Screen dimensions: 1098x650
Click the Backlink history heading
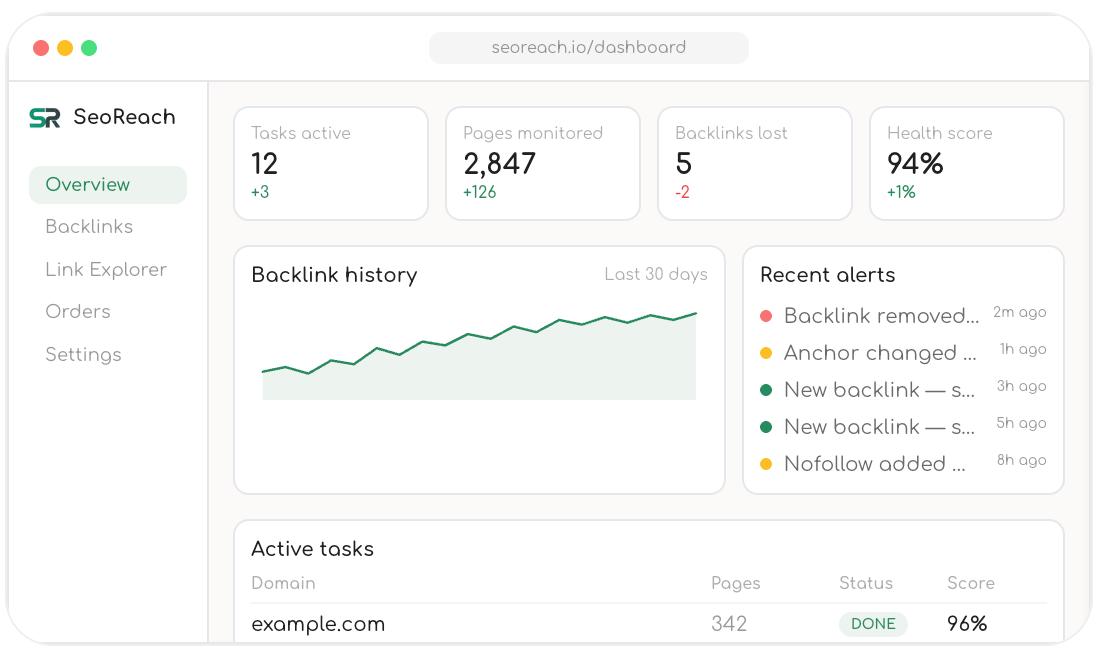click(334, 275)
